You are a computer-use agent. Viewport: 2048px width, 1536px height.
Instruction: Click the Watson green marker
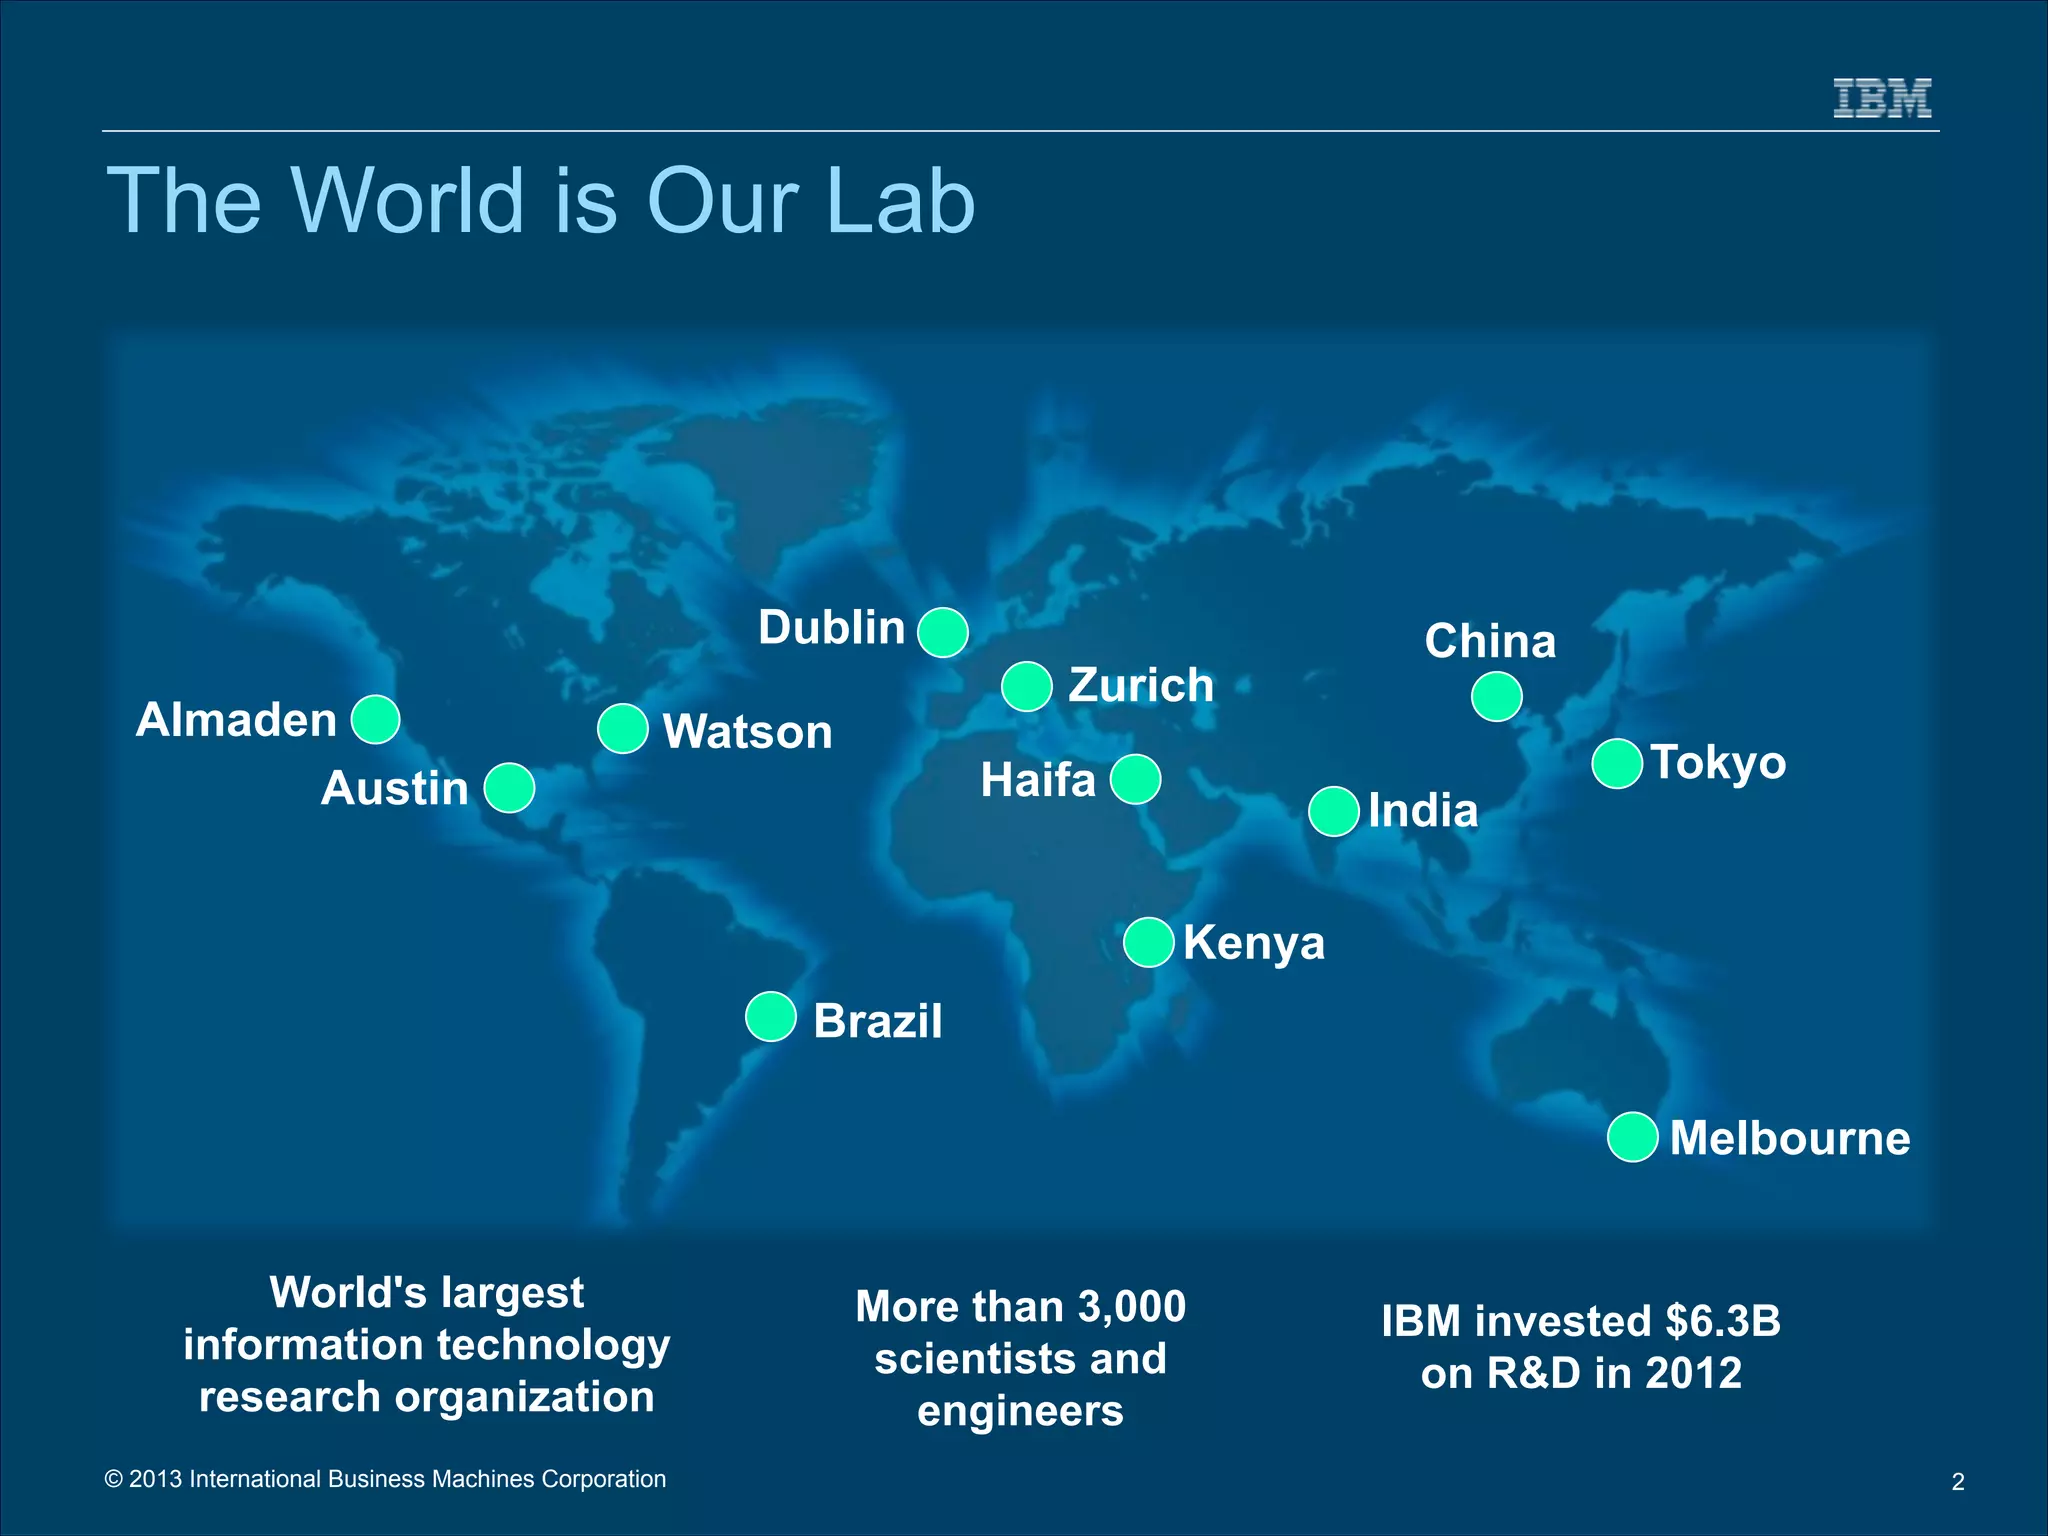pyautogui.click(x=623, y=728)
